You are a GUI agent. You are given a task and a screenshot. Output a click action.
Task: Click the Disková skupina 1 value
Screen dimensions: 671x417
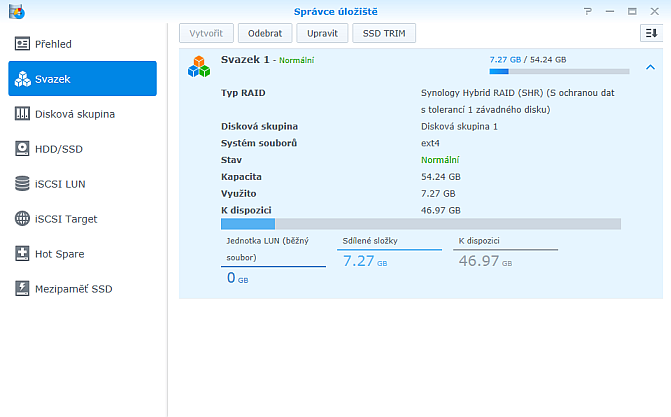pos(459,126)
